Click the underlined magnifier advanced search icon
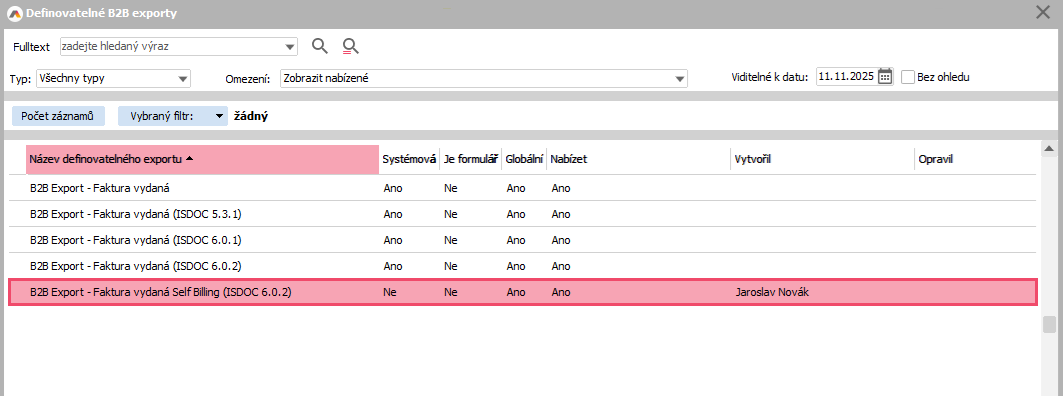 pos(350,46)
